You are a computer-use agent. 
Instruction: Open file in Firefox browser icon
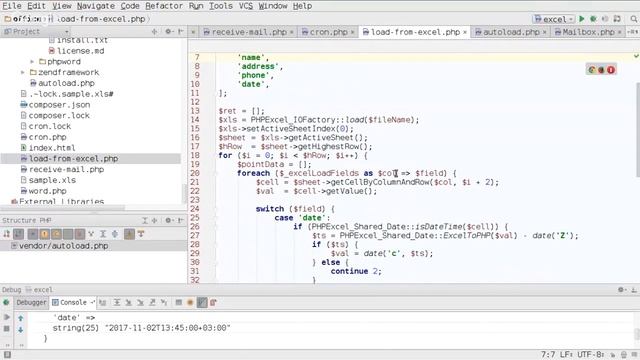point(601,70)
